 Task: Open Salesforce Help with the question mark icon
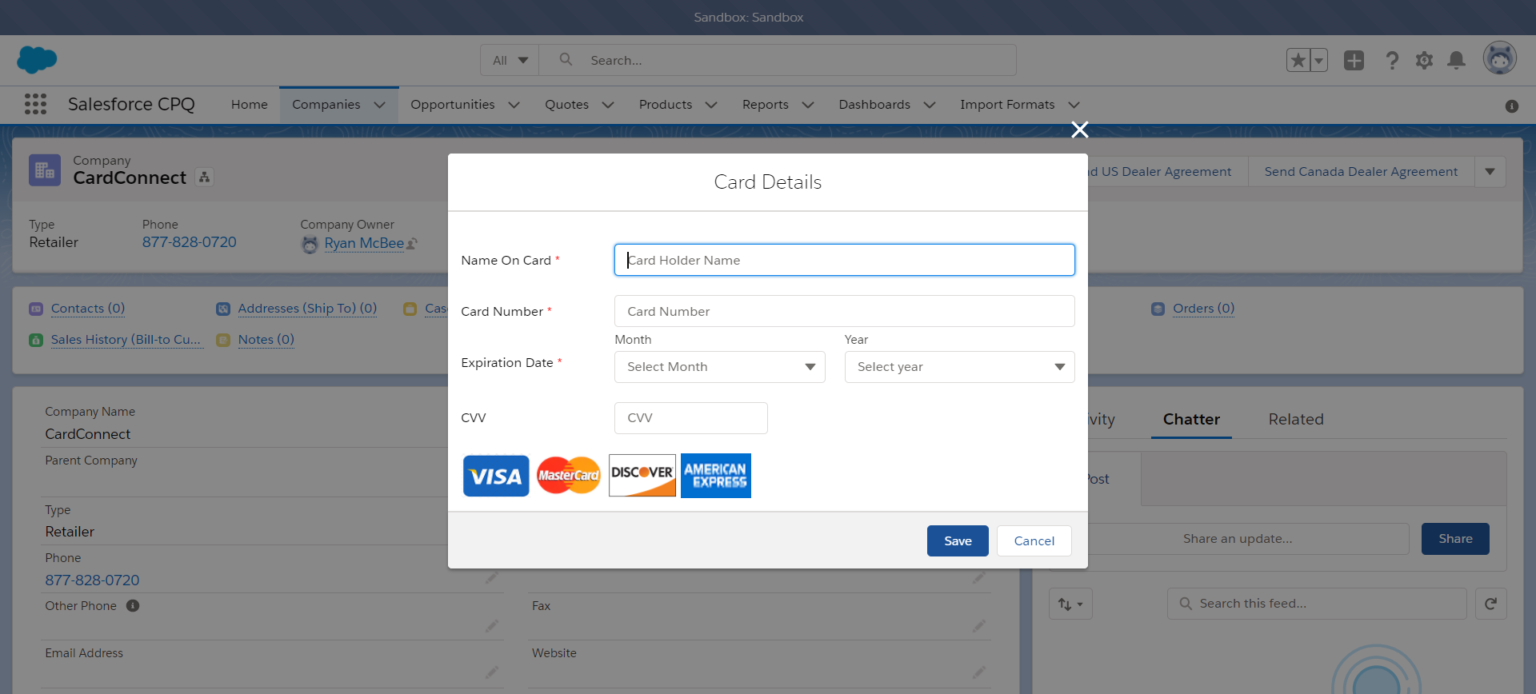[x=1392, y=60]
